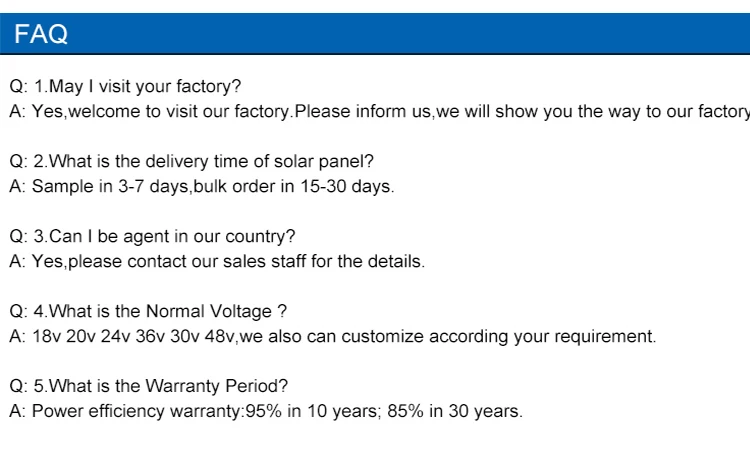Screen dimensions: 750x472
Task: Click the blue FAQ banner bar
Action: coord(375,33)
